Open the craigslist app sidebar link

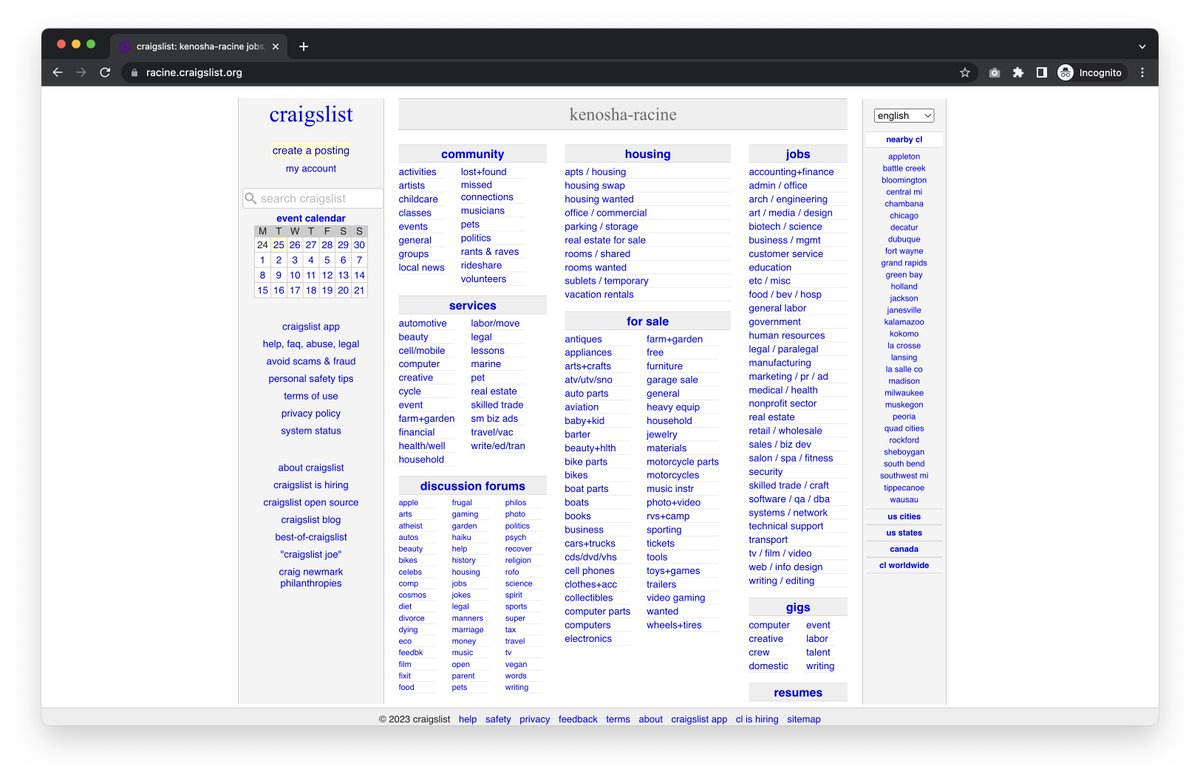(x=311, y=327)
